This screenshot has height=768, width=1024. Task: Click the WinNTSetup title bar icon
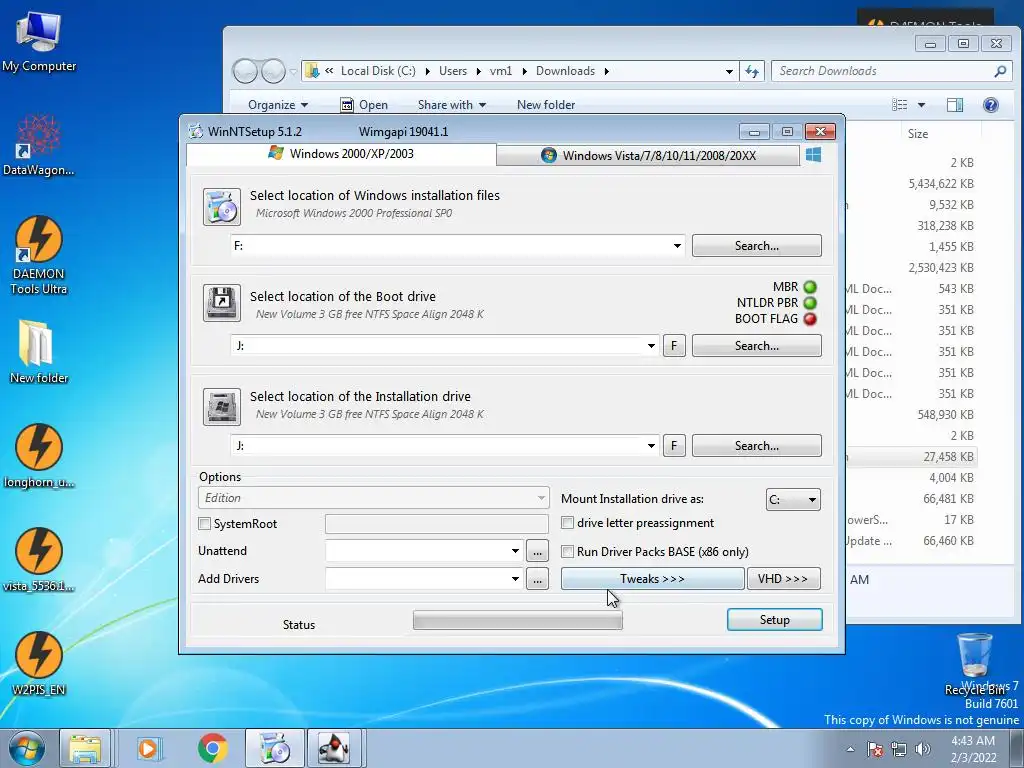[195, 131]
